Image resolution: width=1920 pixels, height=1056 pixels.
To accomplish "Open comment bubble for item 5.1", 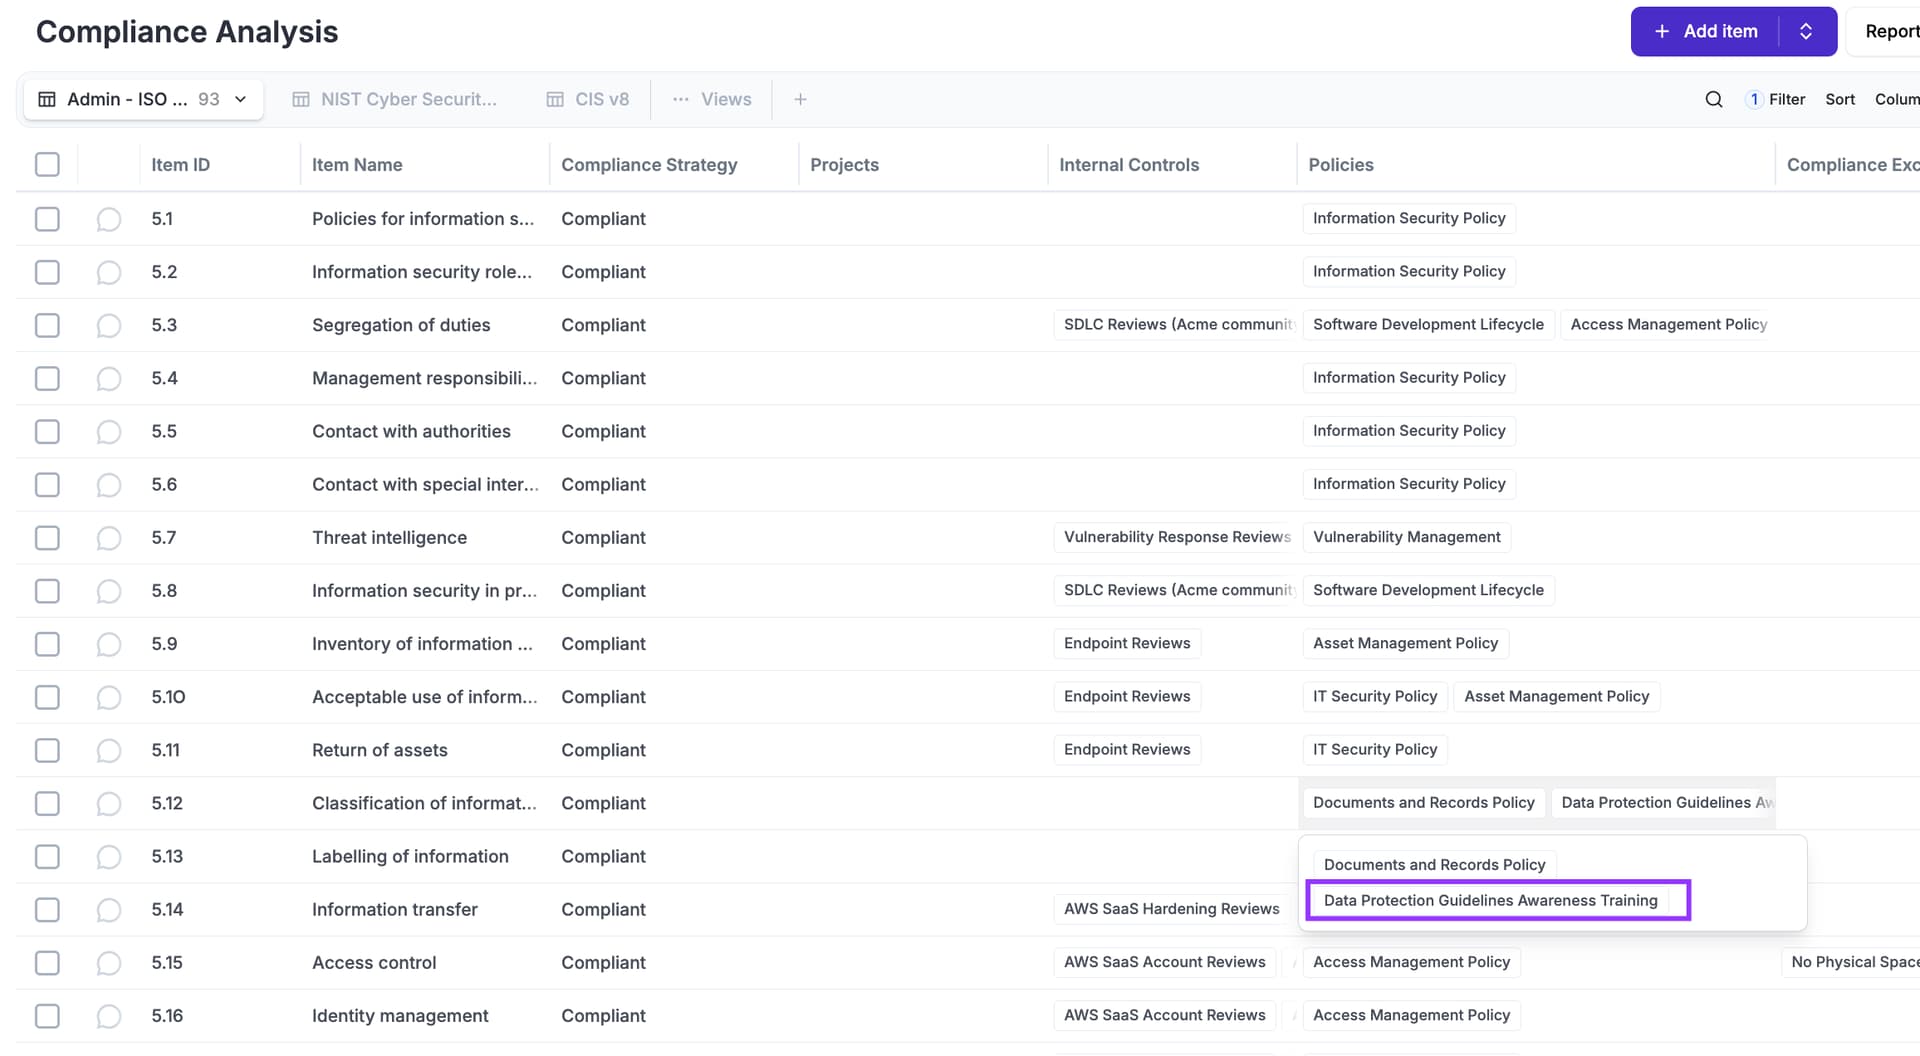I will point(108,219).
